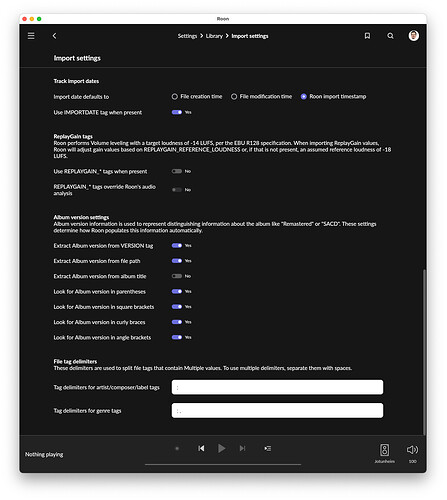The height and width of the screenshot is (500, 447).
Task: Toggle Extract Album version from VERSION tag
Action: tap(177, 246)
